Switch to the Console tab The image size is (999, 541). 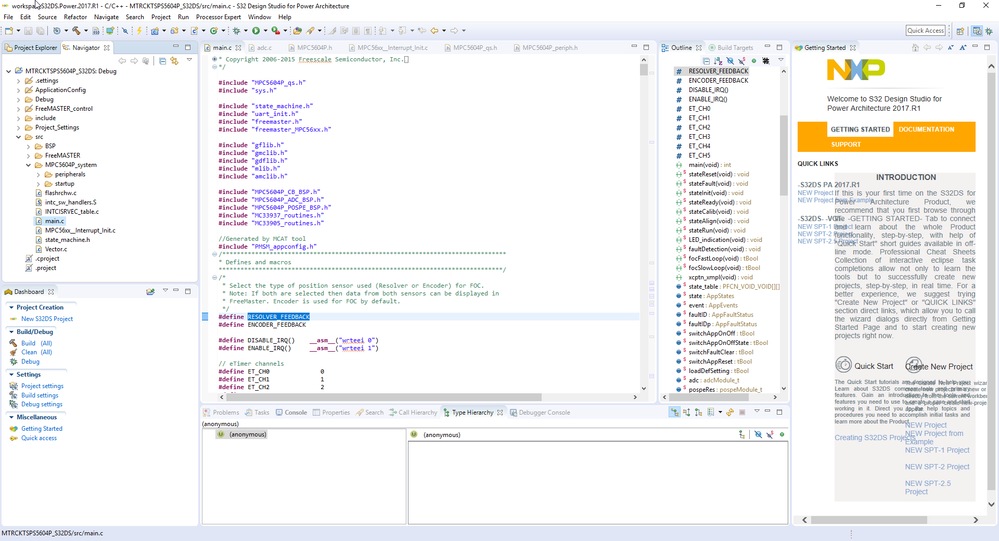(x=292, y=412)
